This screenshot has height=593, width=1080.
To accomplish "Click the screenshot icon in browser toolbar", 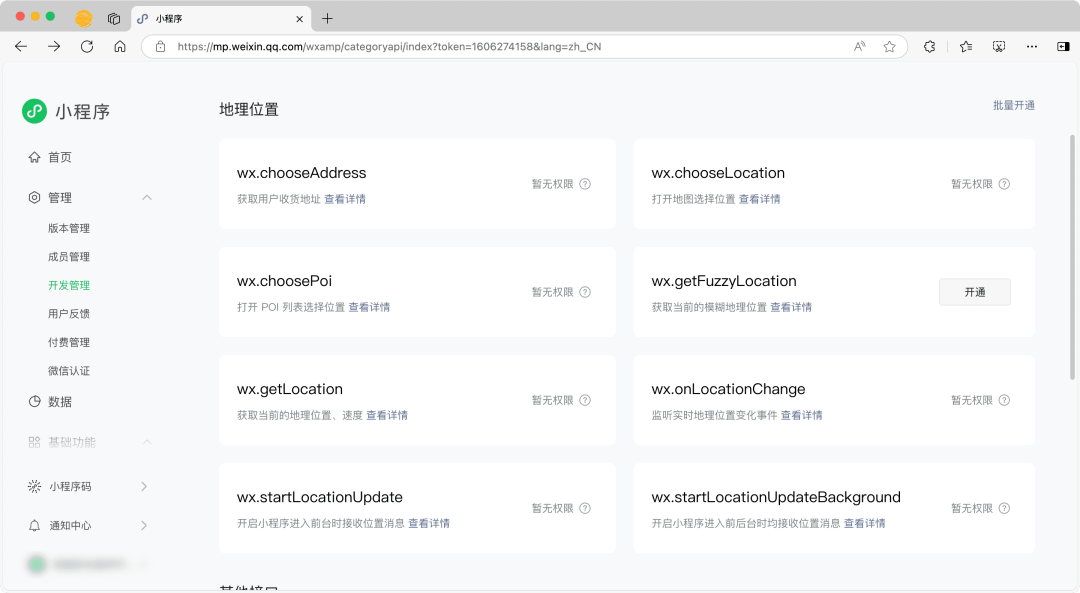I will [999, 47].
